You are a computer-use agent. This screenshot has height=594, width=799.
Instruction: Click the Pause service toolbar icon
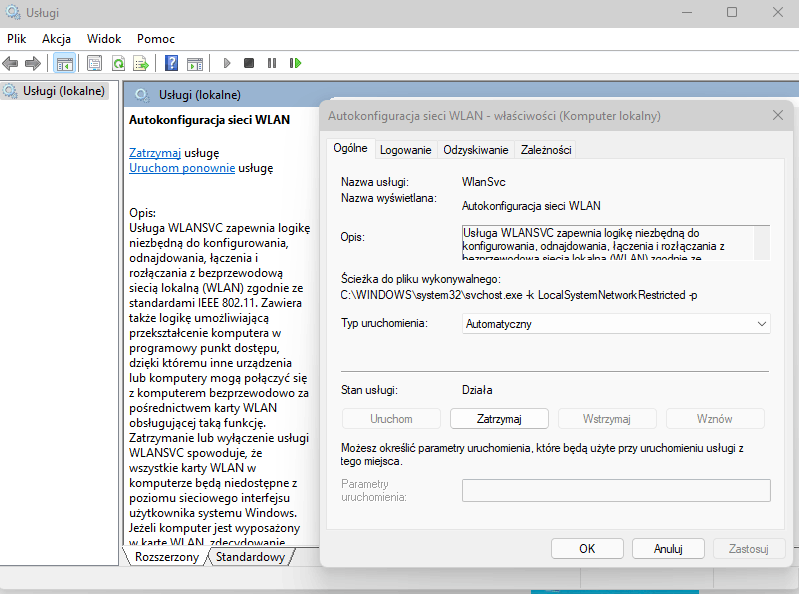coord(272,63)
